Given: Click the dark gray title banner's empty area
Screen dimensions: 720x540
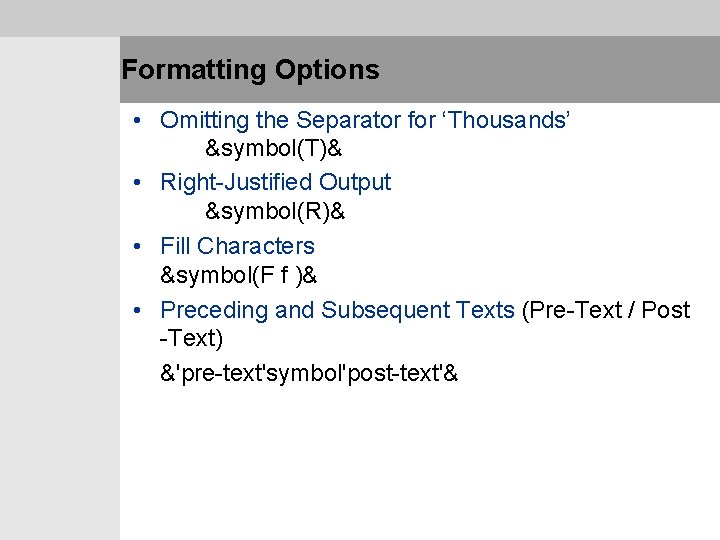Looking at the screenshot, I should click(550, 70).
